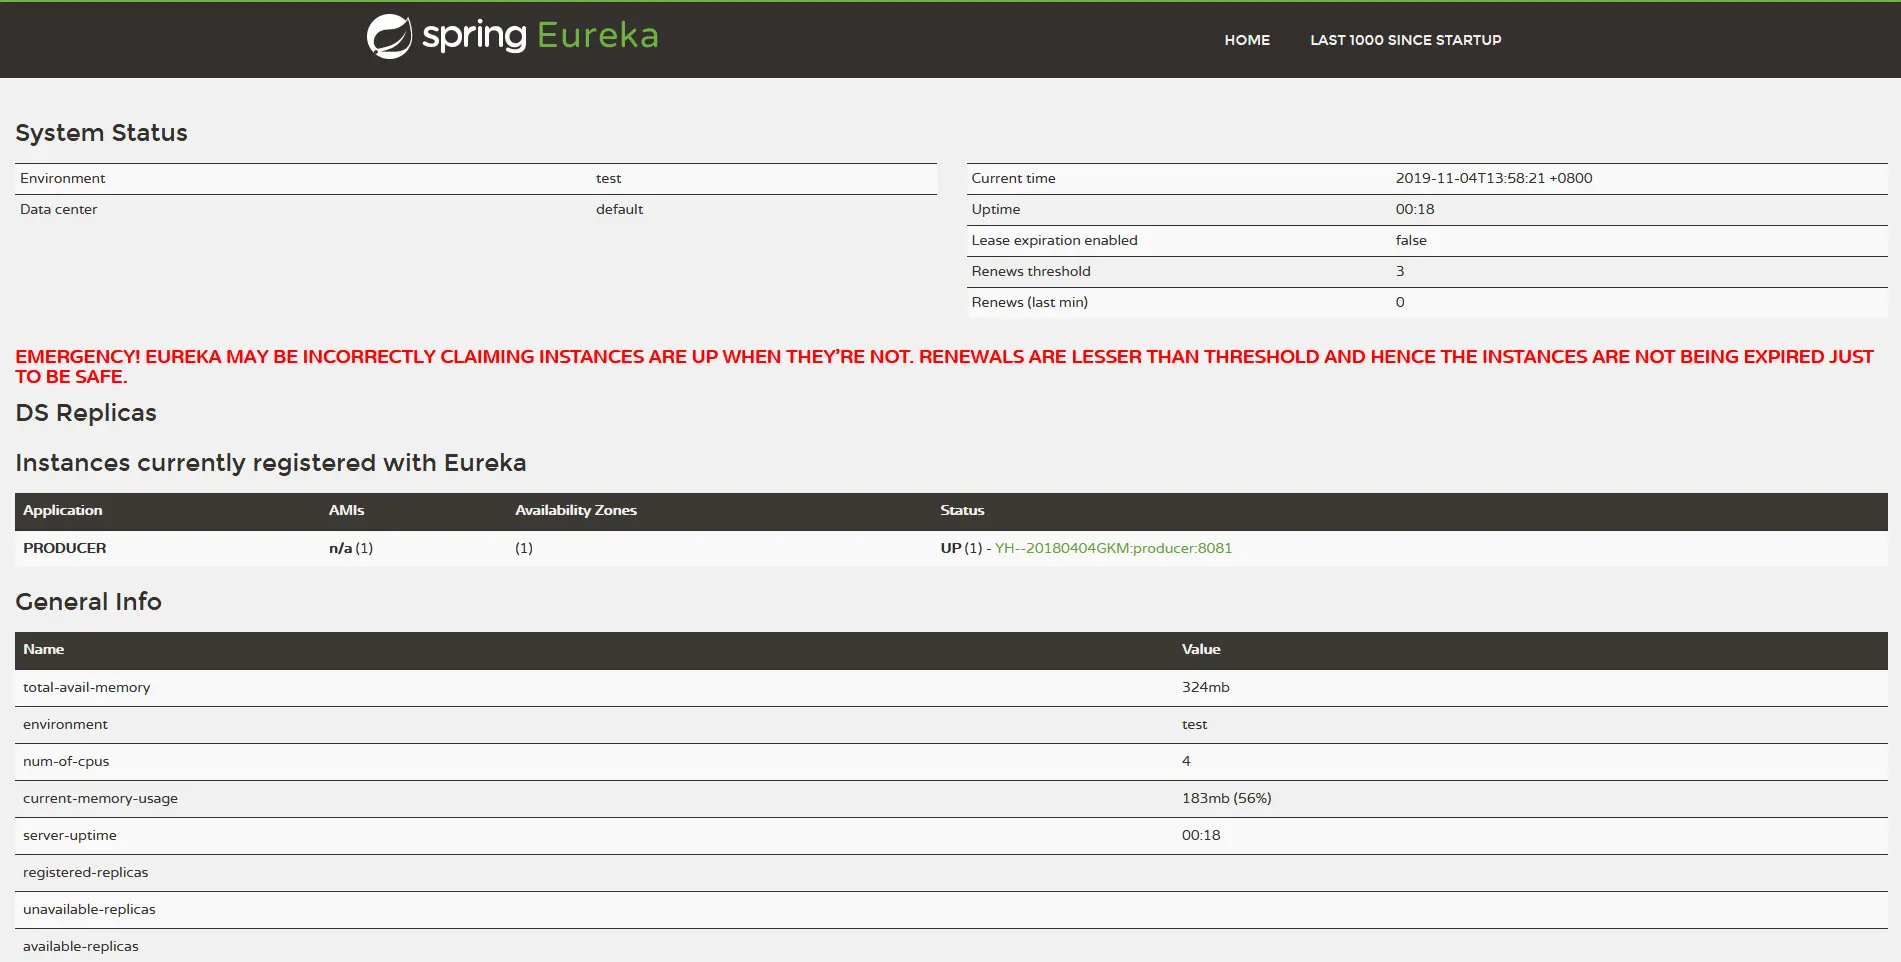Click the spring Eureka brand title
Screen dimensions: 1901x962
(x=540, y=36)
